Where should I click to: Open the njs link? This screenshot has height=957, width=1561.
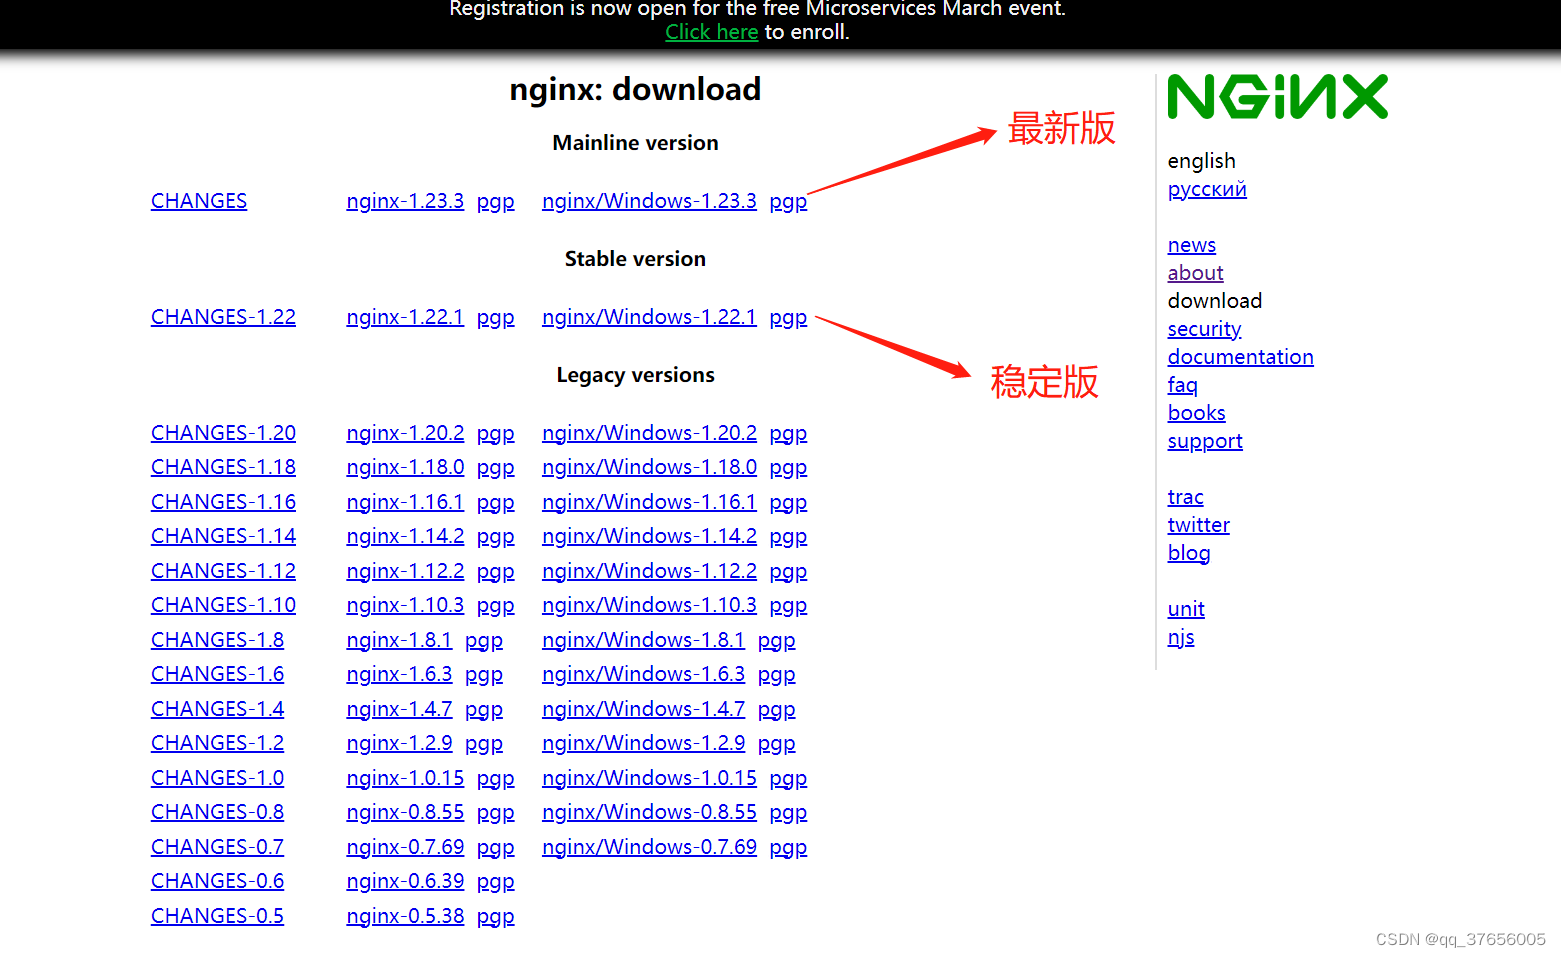point(1181,637)
